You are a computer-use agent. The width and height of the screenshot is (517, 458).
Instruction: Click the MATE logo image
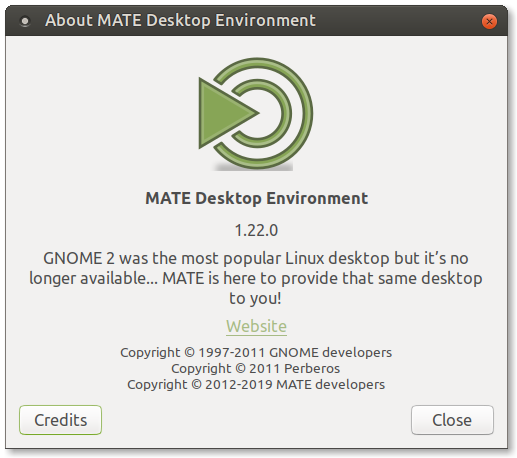255,114
